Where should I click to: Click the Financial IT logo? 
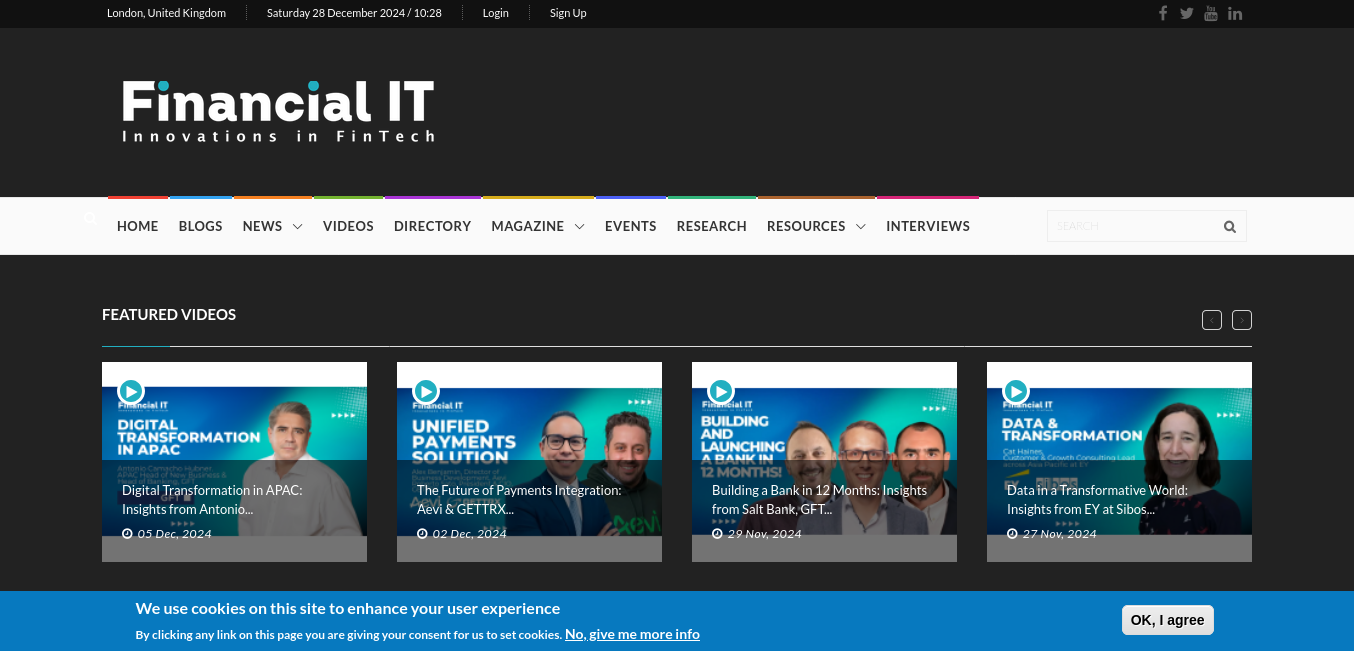point(278,112)
